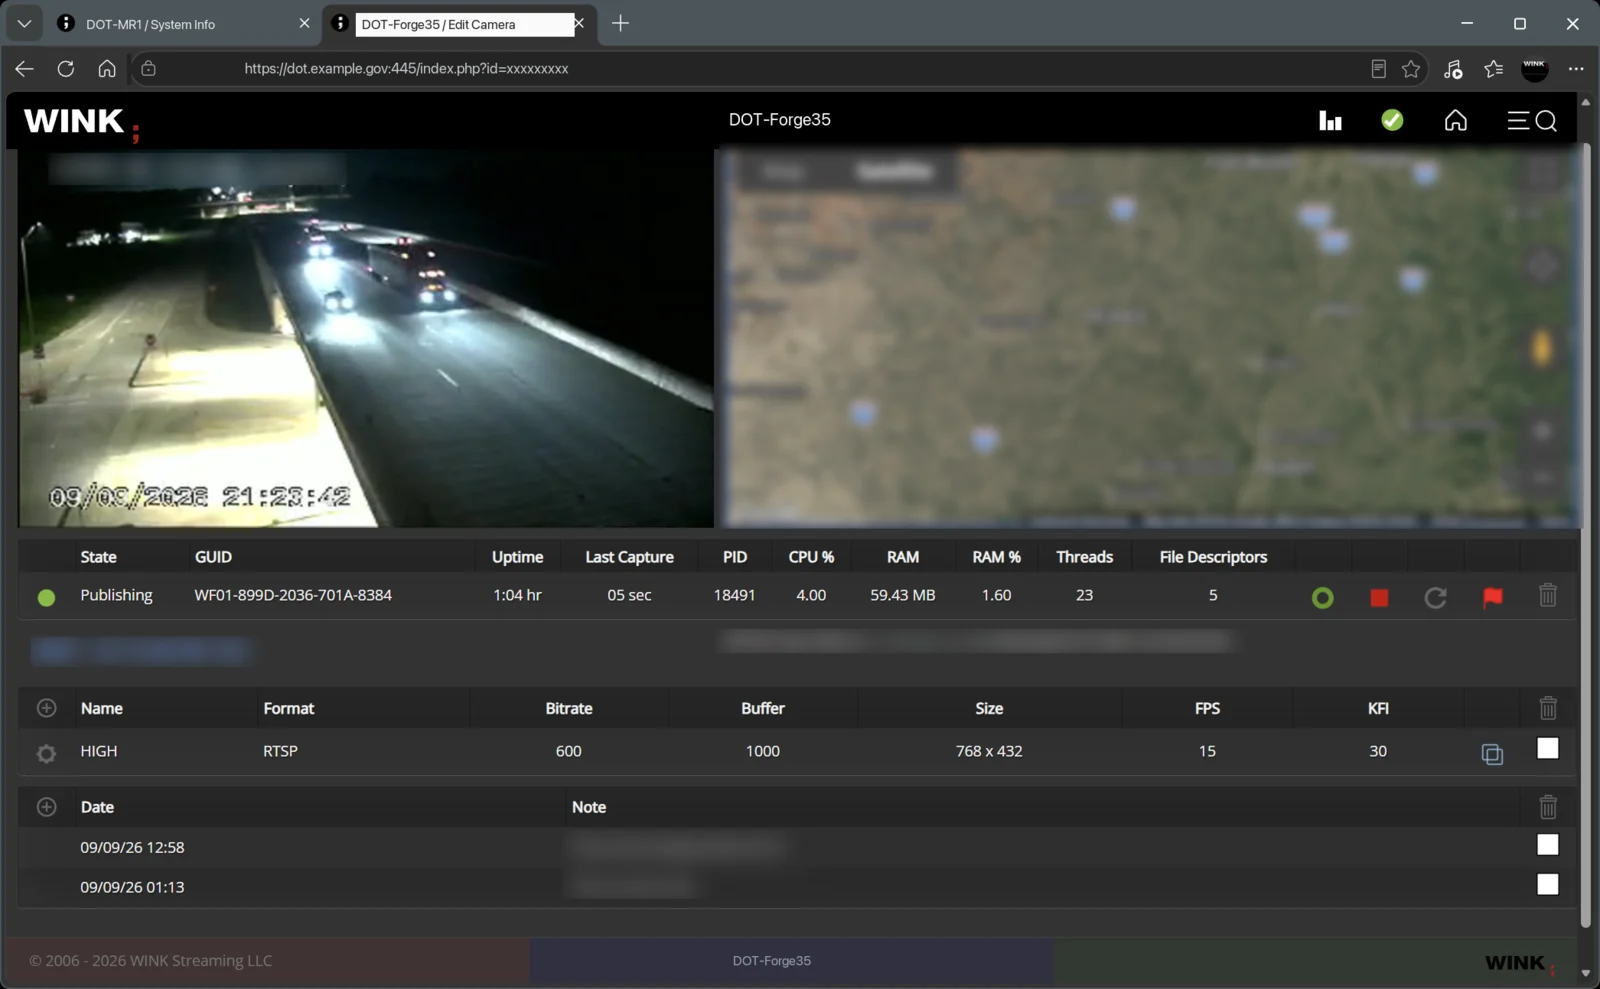Open the menu search icon
The image size is (1600, 989).
1532,121
